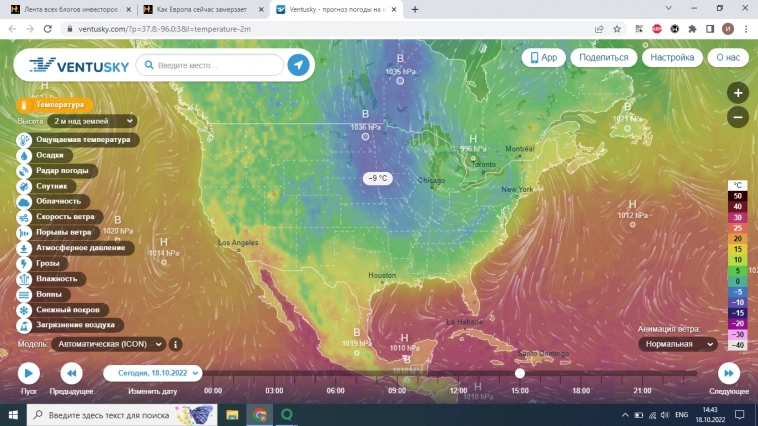This screenshot has width=758, height=426.
Task: Select the Атмосферное давление label button
Action: tap(81, 248)
